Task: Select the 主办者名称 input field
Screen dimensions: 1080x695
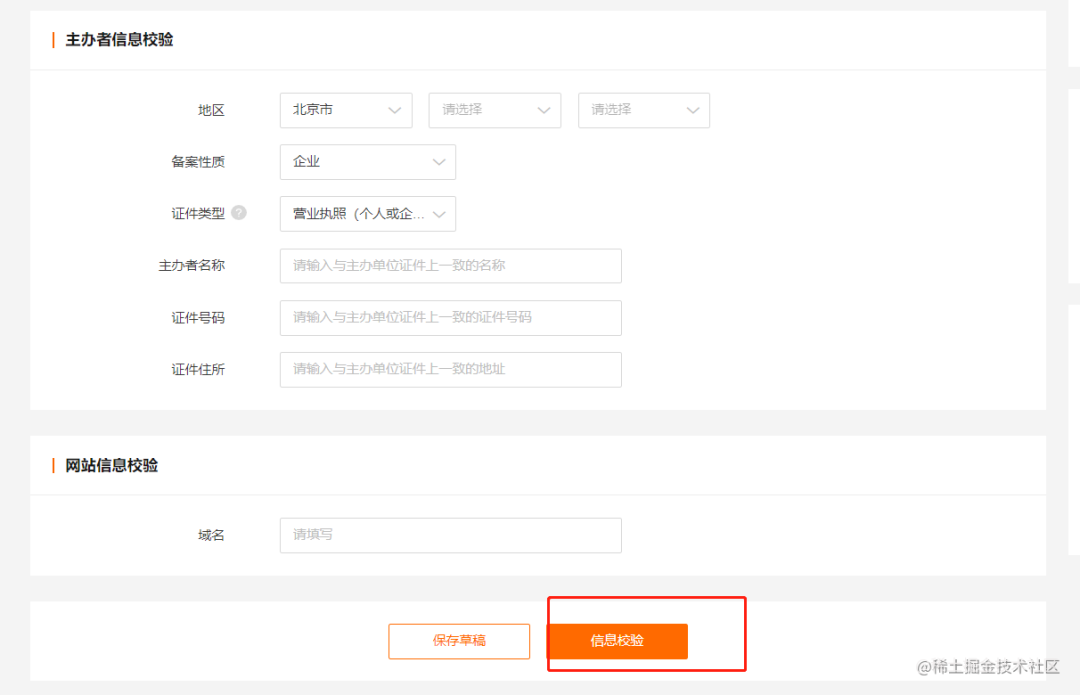Action: pyautogui.click(x=450, y=265)
